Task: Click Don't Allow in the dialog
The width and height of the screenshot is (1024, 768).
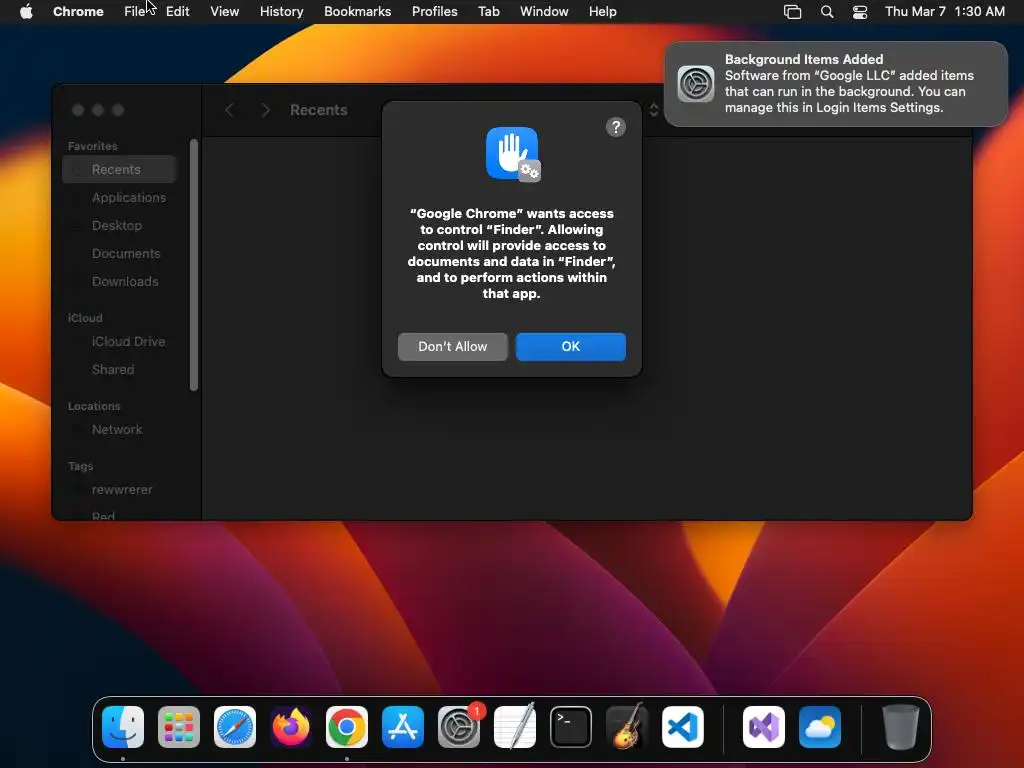Action: [x=453, y=347]
